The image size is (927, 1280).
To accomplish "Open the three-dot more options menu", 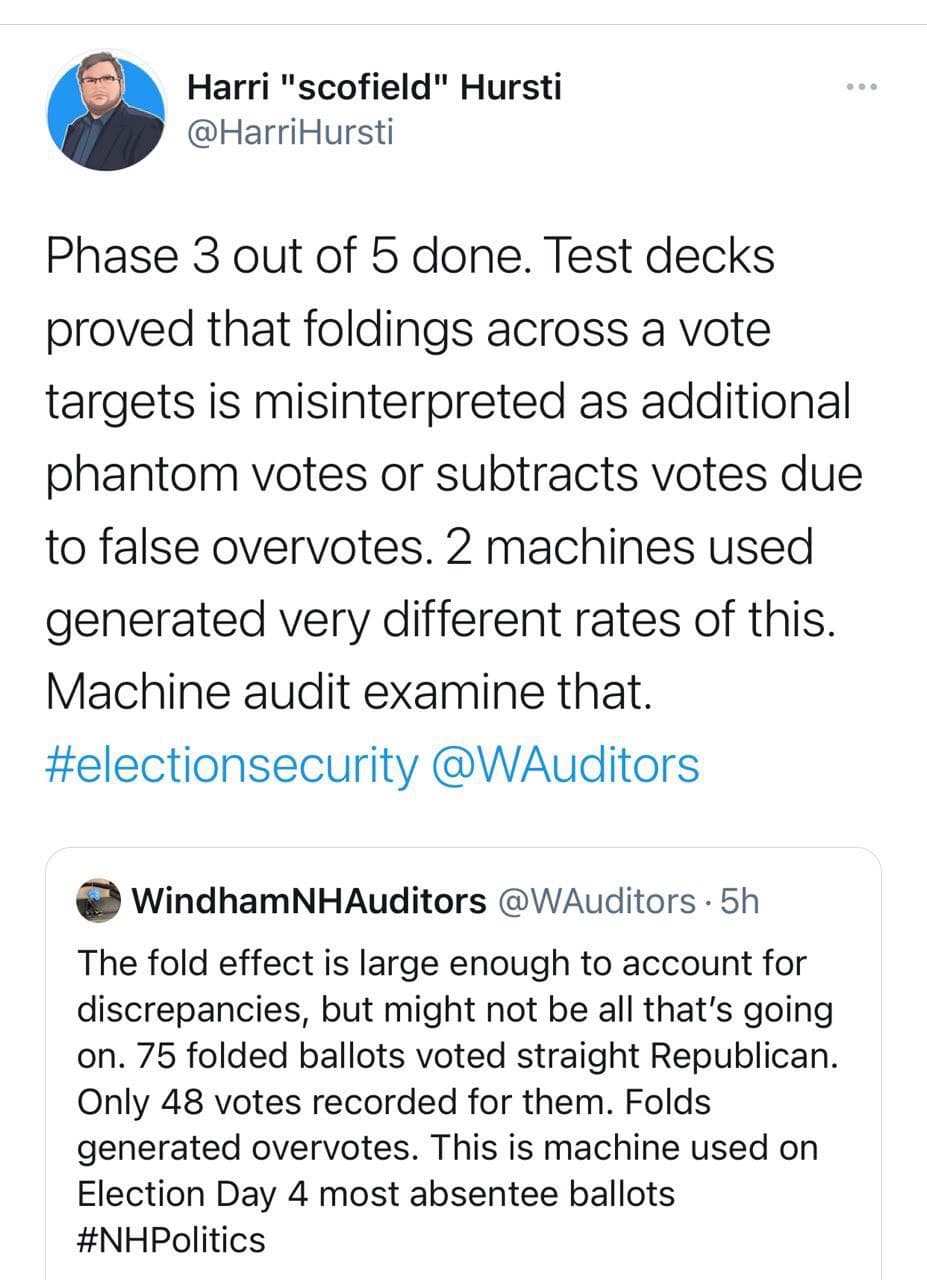I will [861, 88].
